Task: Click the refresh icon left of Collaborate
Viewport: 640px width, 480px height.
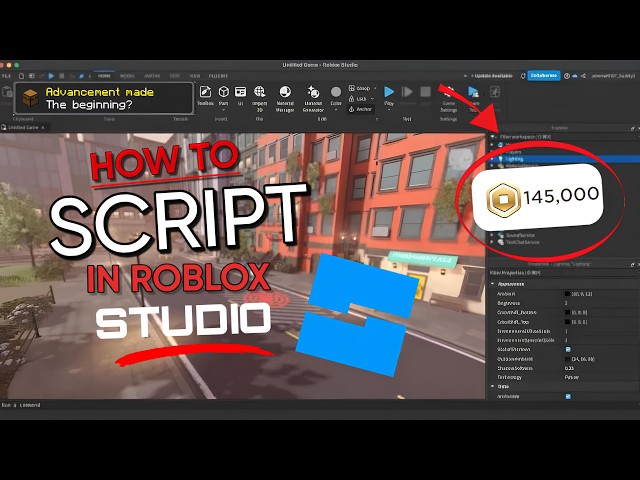Action: (x=522, y=76)
